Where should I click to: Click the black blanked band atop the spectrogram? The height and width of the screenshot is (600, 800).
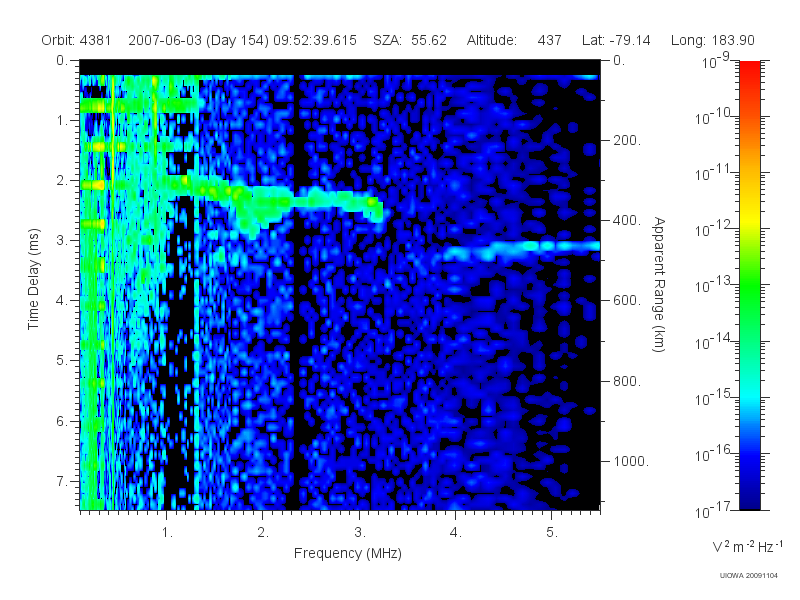click(x=340, y=68)
